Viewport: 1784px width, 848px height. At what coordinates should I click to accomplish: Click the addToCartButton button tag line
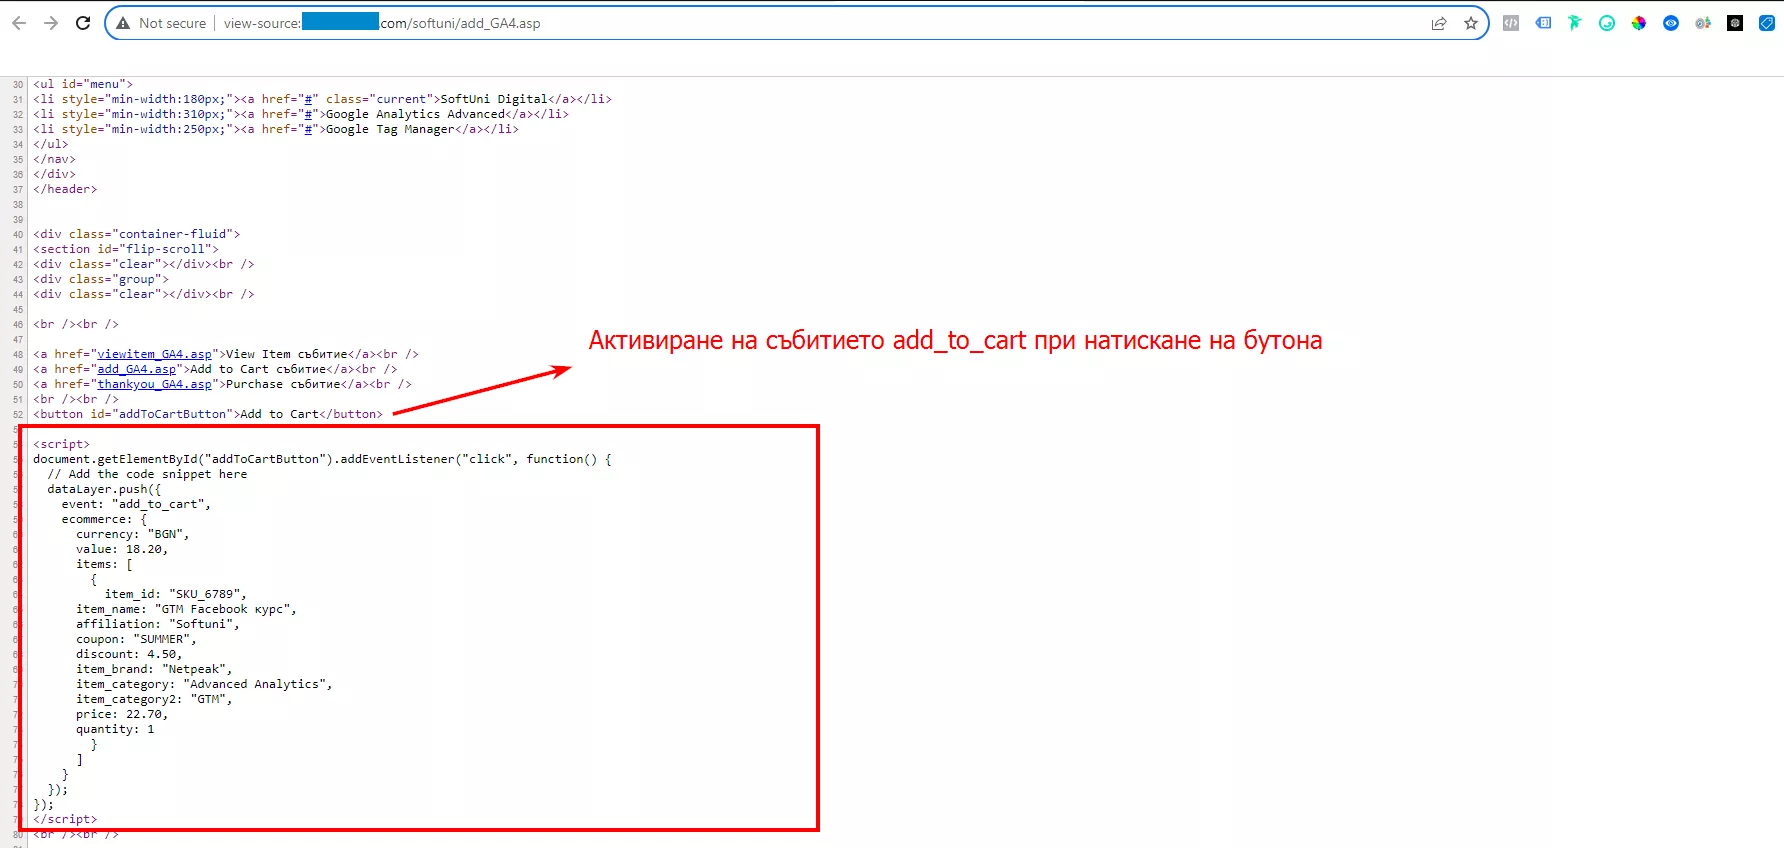[208, 414]
